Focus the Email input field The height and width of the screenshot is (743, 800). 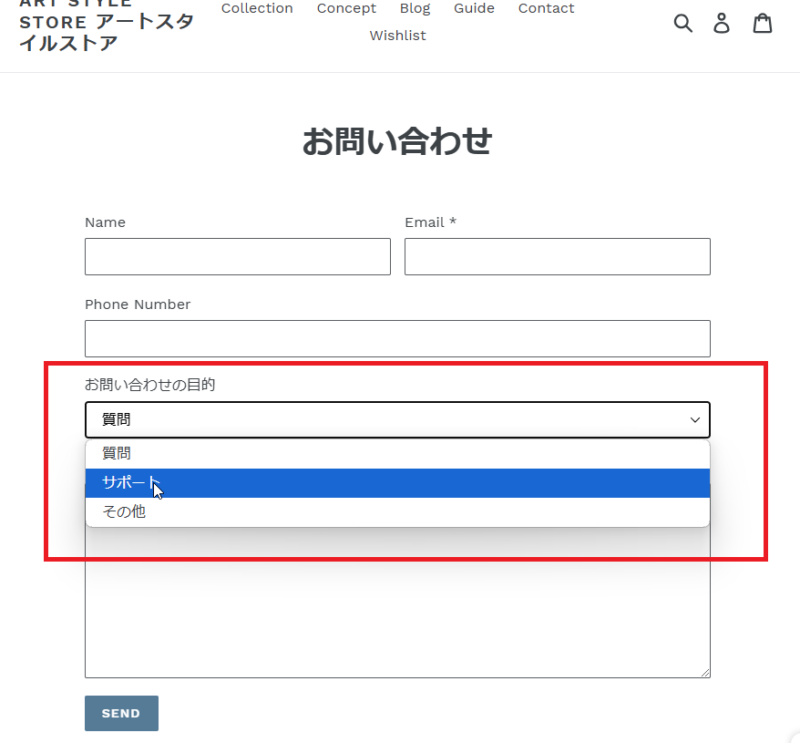click(x=558, y=257)
